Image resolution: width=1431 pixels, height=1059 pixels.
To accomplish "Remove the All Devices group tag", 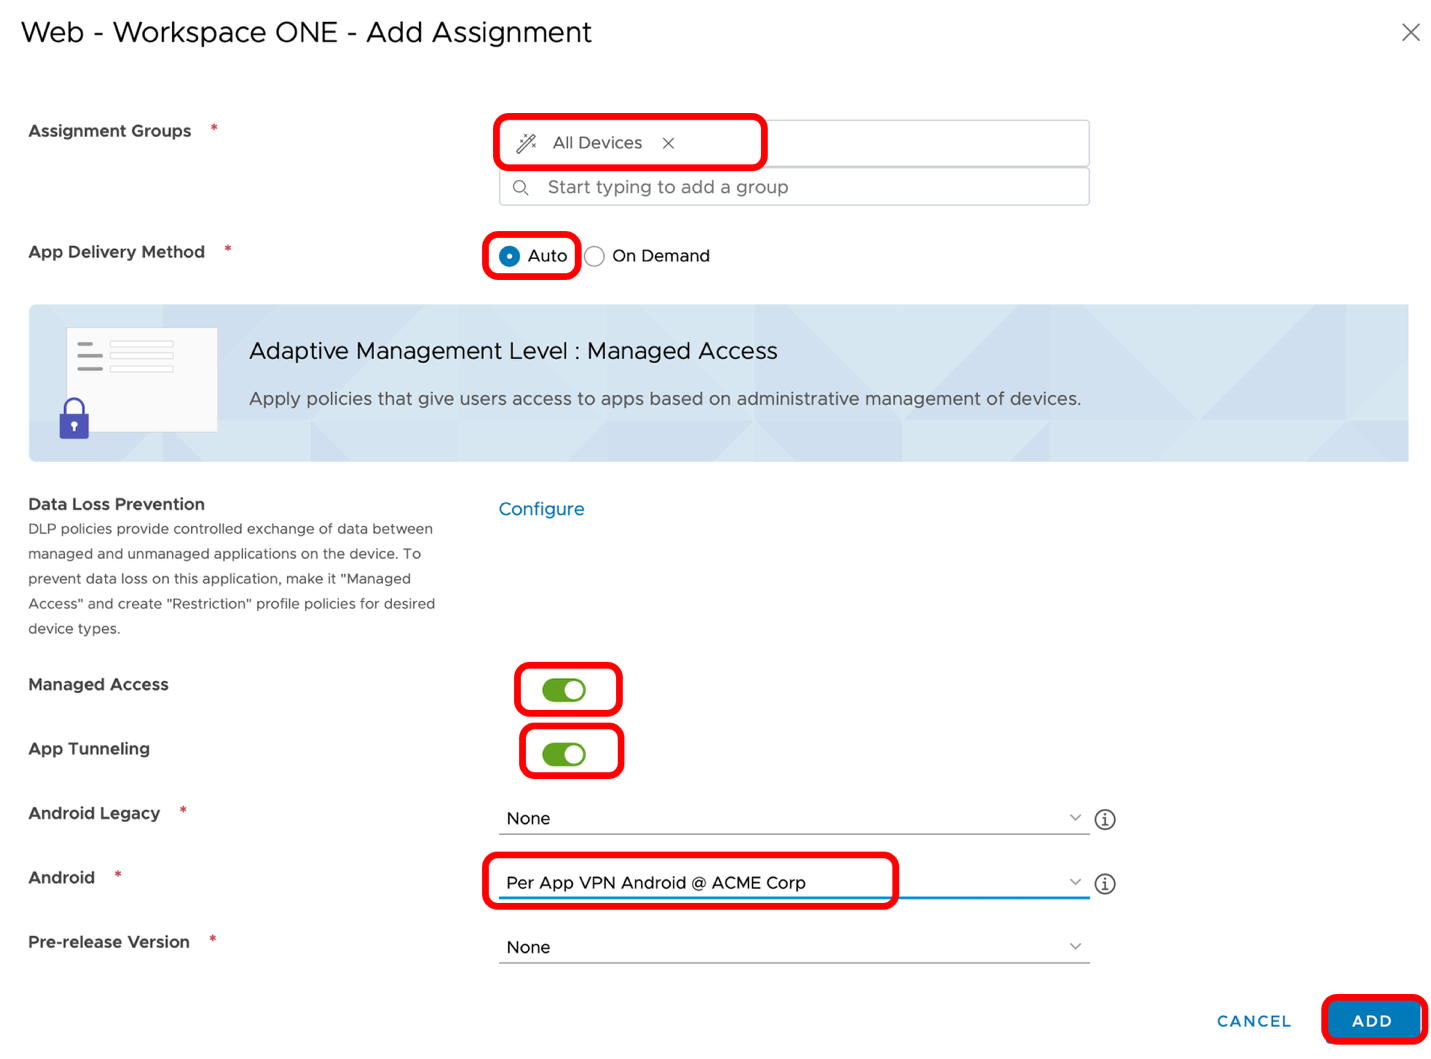I will coord(668,143).
